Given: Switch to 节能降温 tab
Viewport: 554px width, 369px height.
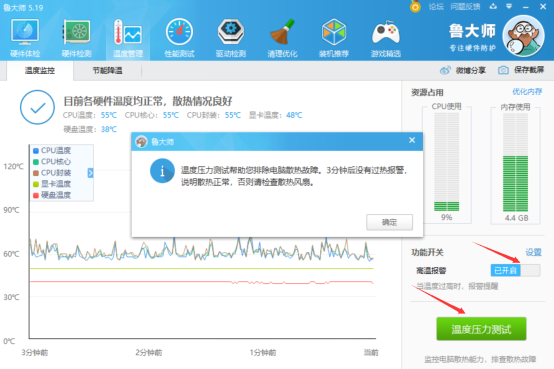Looking at the screenshot, I should 107,71.
